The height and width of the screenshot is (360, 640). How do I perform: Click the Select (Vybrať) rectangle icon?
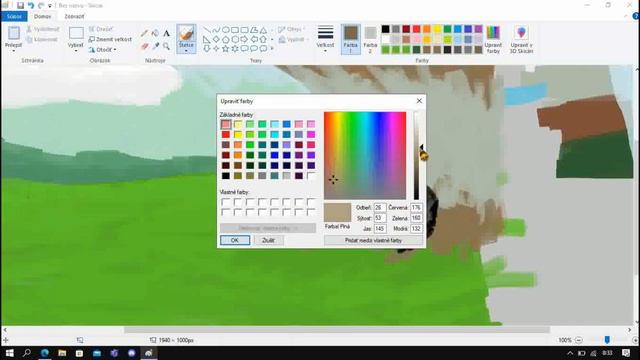tap(76, 33)
